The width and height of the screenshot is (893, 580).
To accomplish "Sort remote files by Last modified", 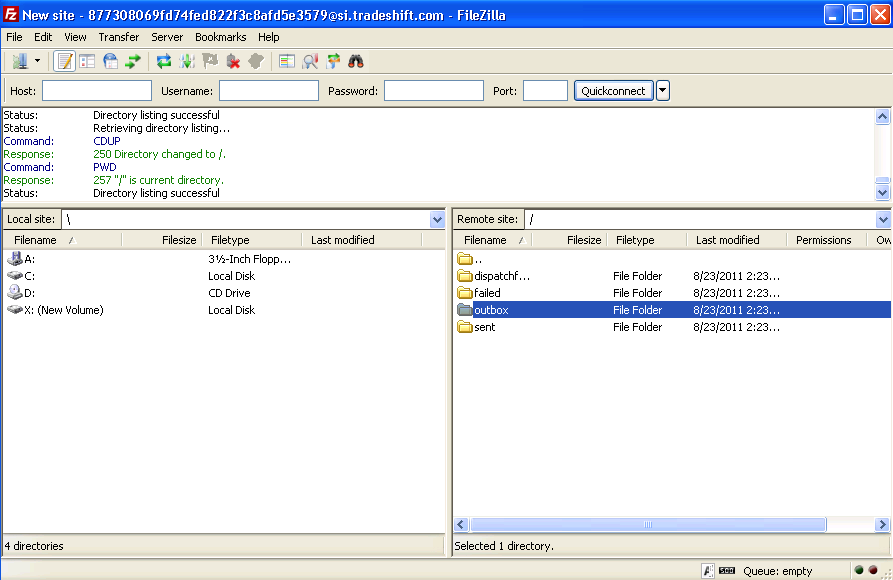I will pos(727,240).
